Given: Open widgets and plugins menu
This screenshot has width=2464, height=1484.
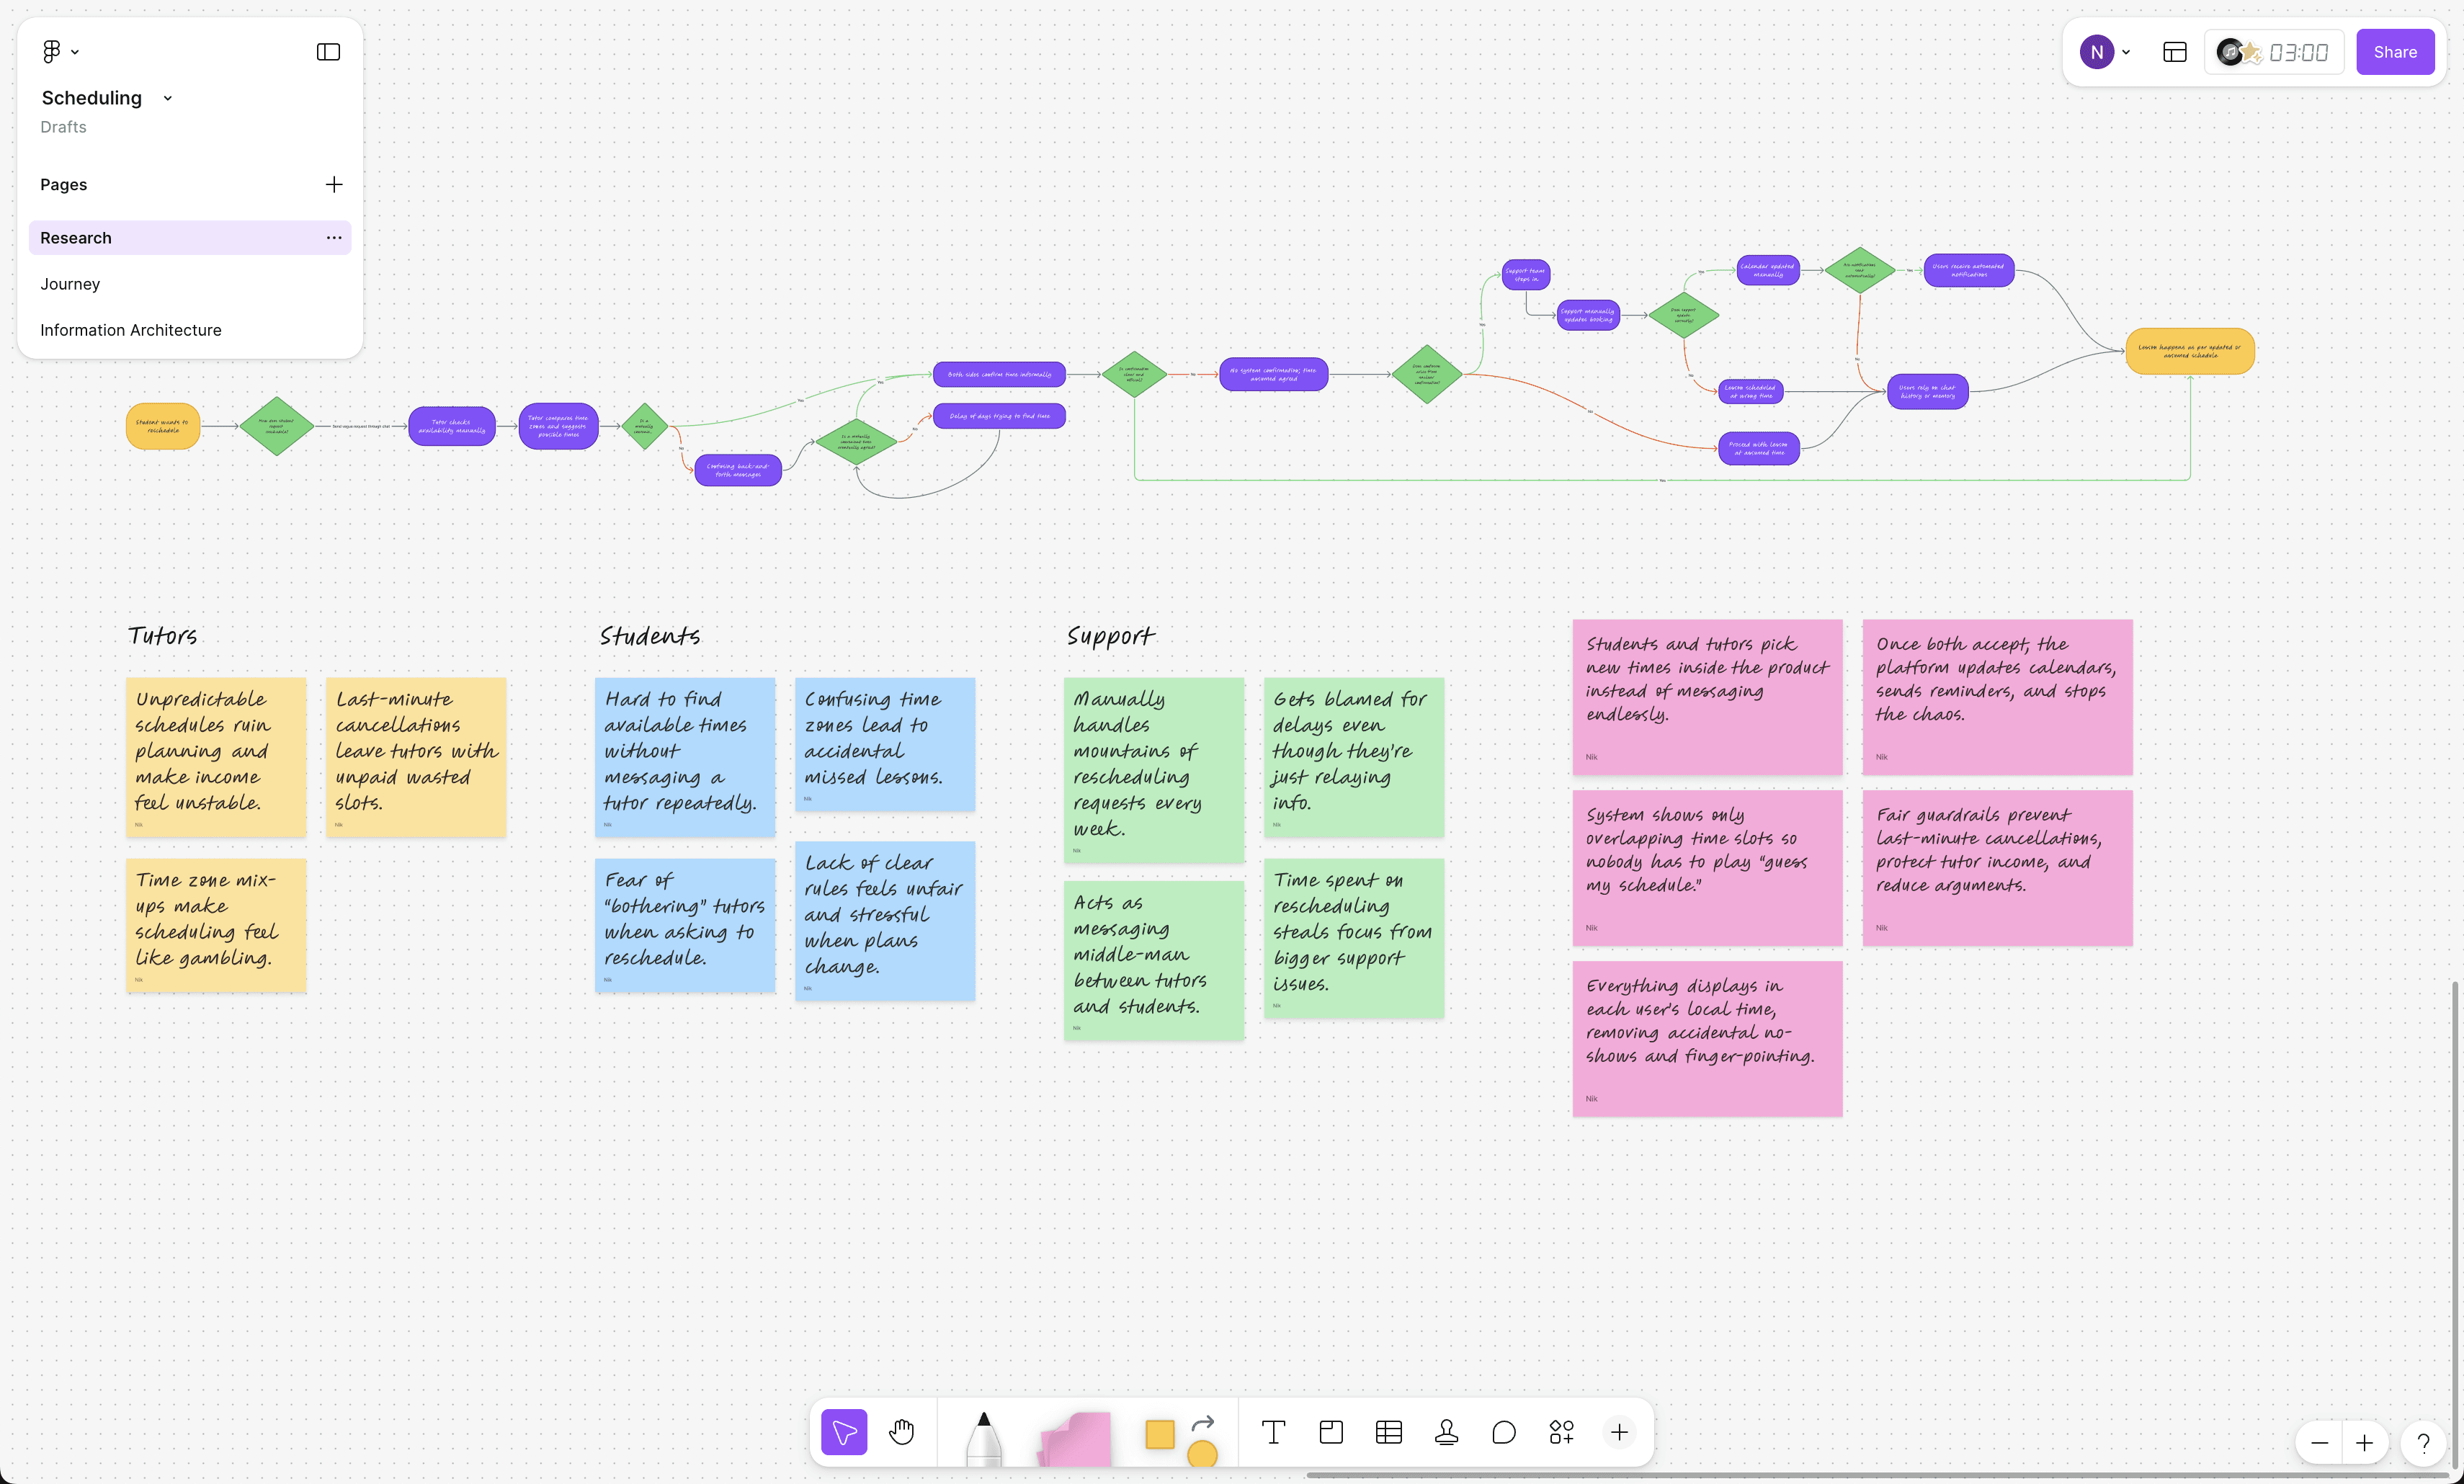Looking at the screenshot, I should coord(1561,1432).
